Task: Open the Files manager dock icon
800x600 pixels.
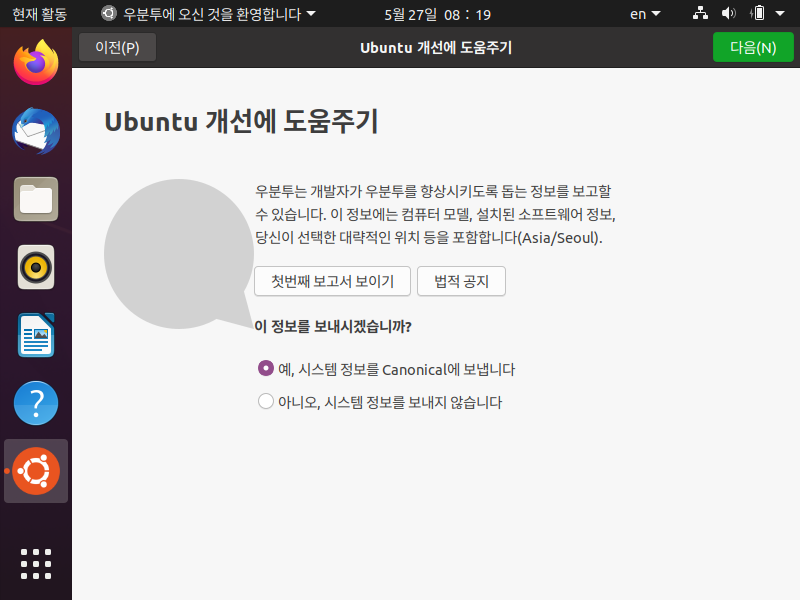Action: point(36,199)
